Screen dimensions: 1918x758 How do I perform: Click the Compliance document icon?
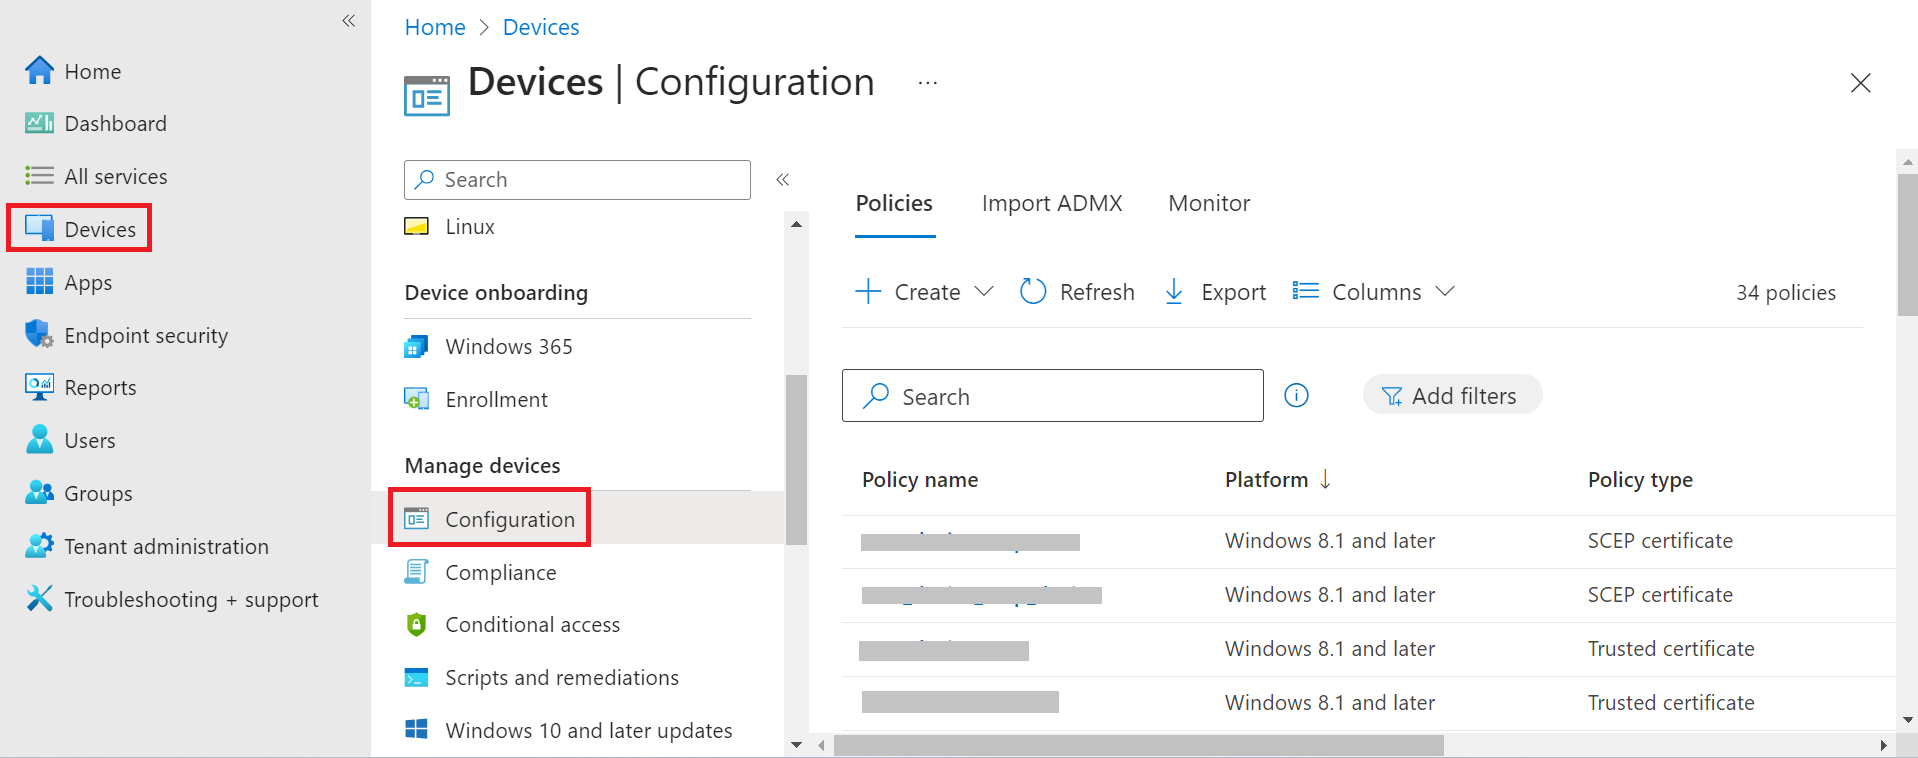(x=417, y=572)
